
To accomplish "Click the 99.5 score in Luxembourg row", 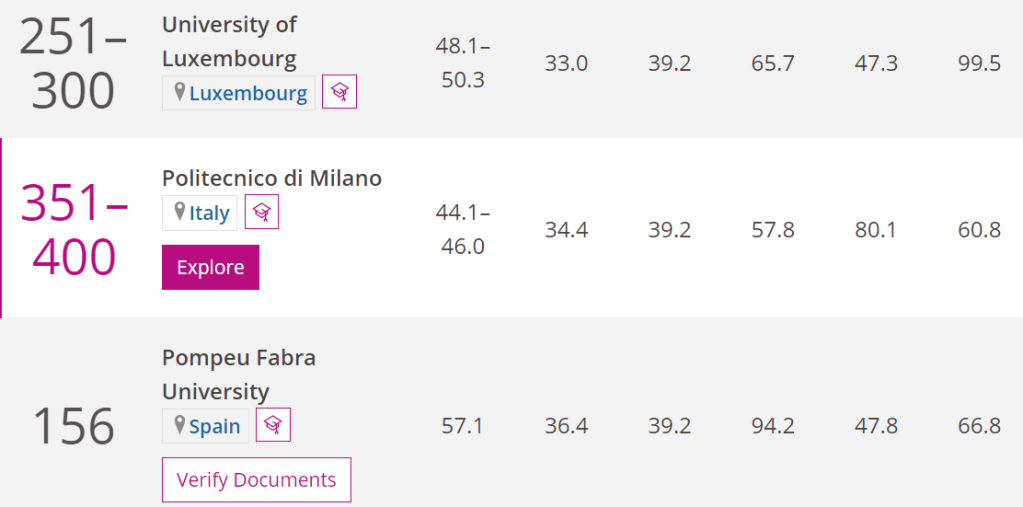I will (979, 64).
